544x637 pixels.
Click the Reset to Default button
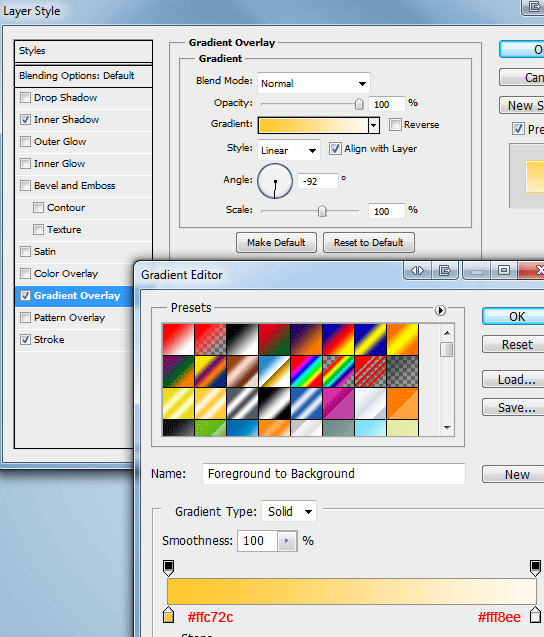(x=368, y=243)
